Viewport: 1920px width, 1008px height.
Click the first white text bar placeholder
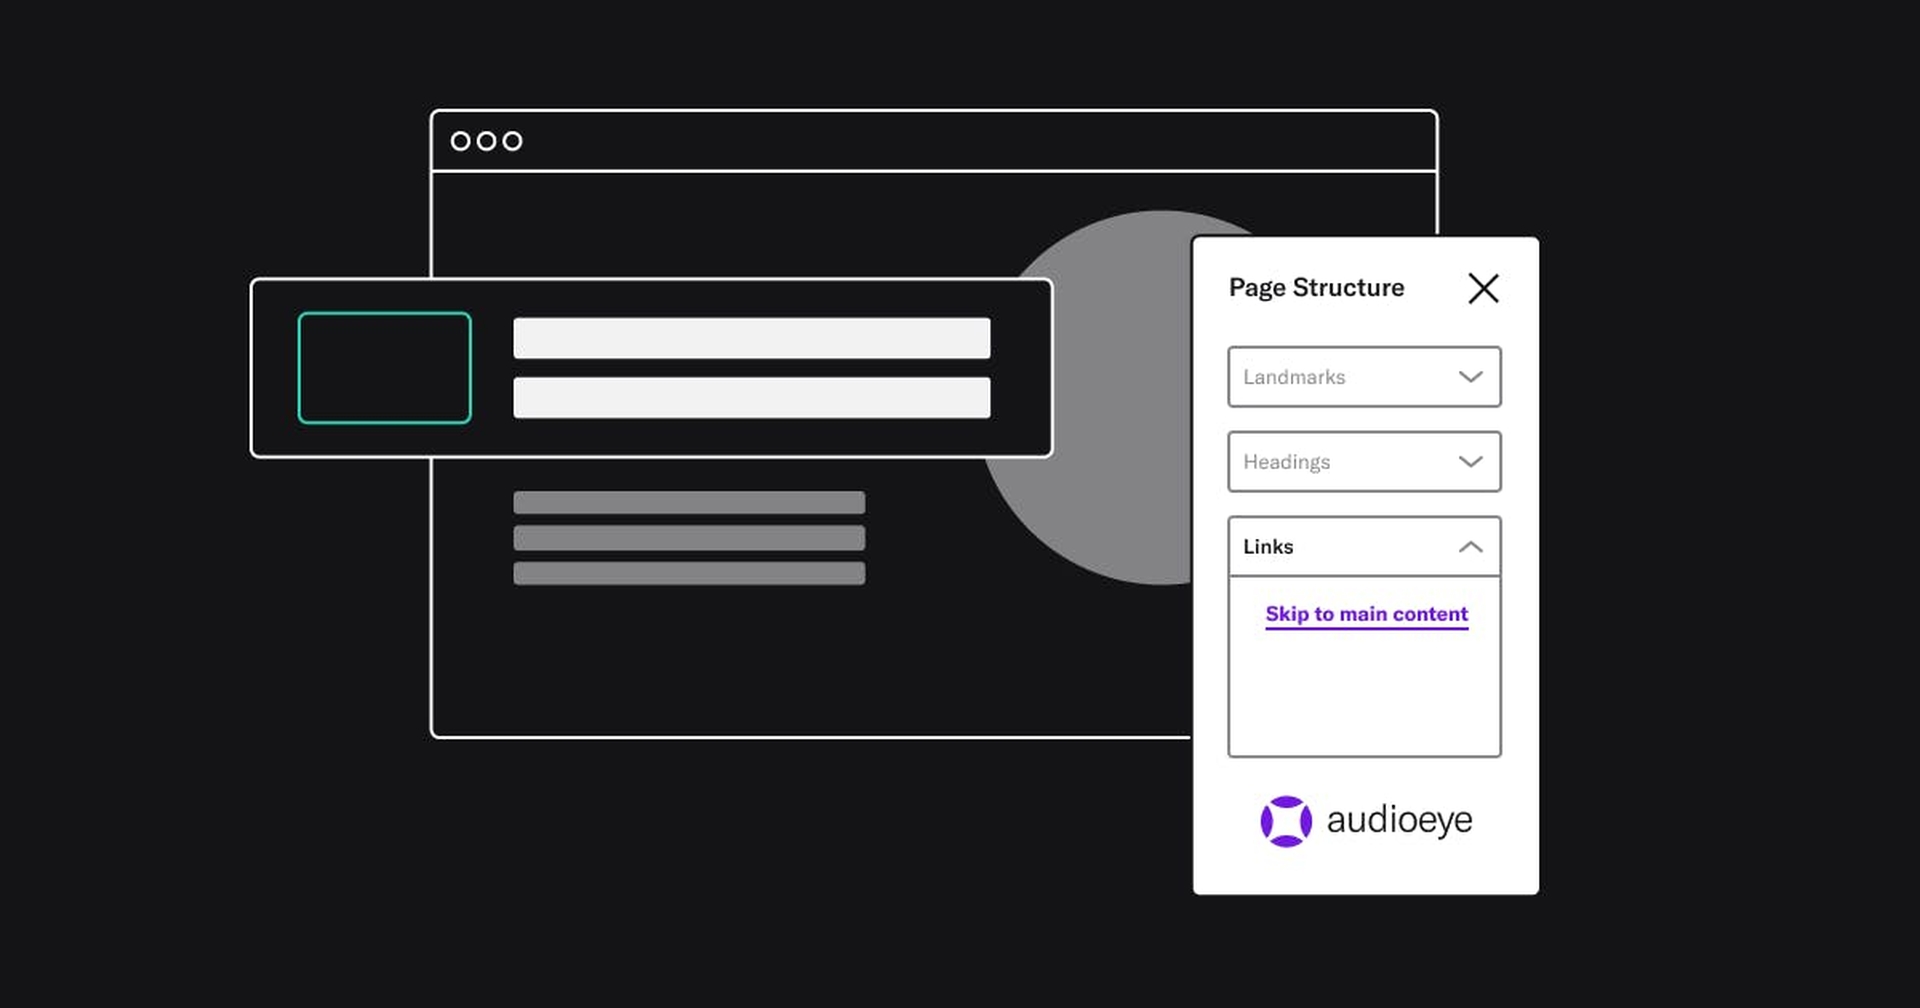point(751,338)
